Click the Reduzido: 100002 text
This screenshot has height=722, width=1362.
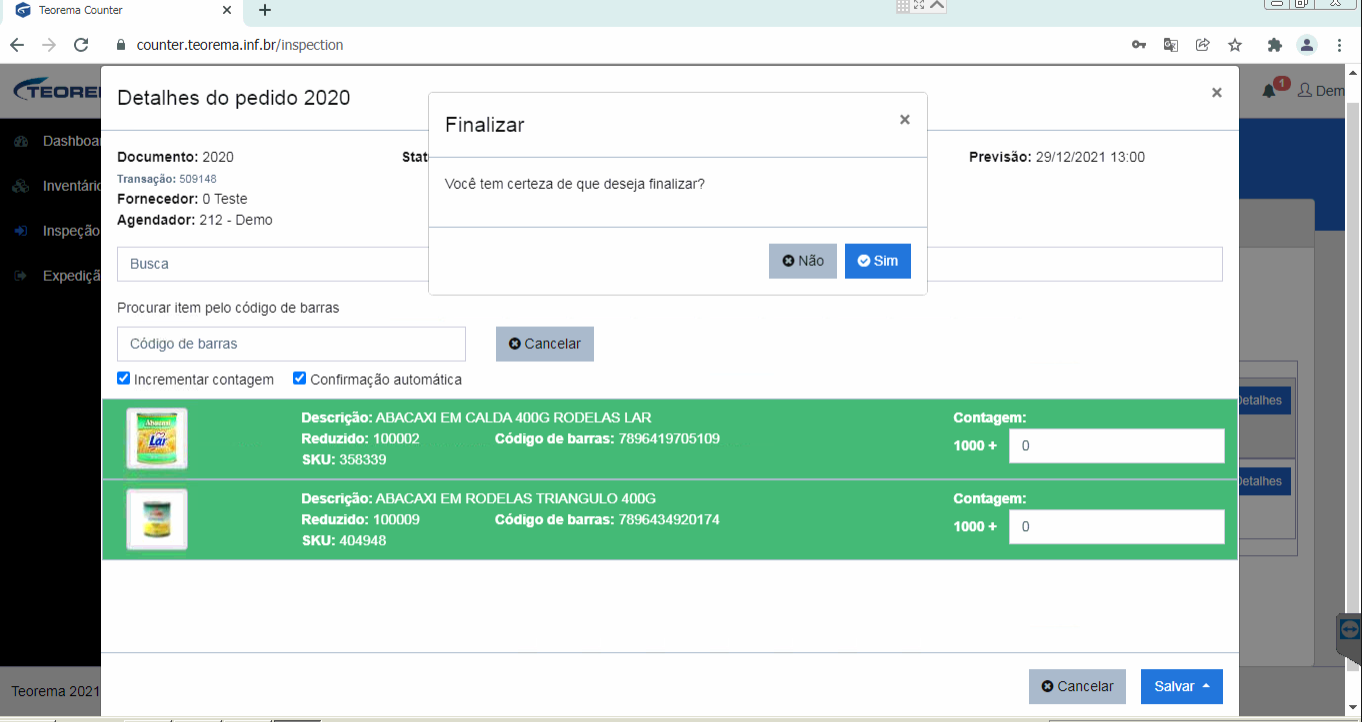(x=360, y=438)
